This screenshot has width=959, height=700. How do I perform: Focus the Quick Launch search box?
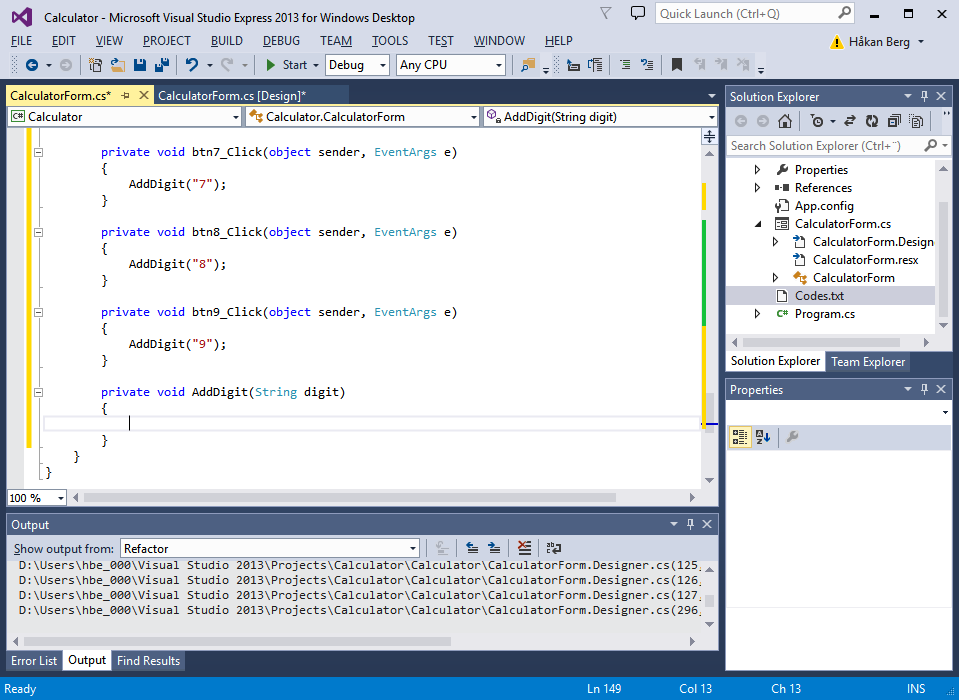tap(755, 13)
